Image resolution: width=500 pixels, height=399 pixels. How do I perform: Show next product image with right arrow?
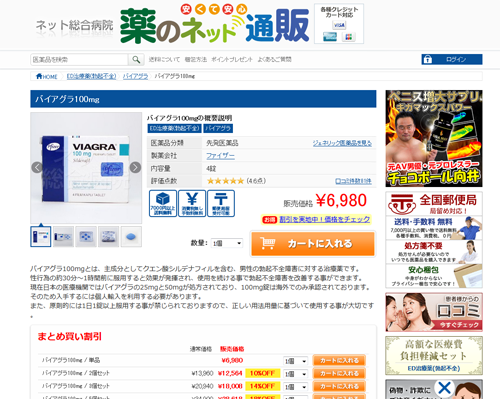135,167
